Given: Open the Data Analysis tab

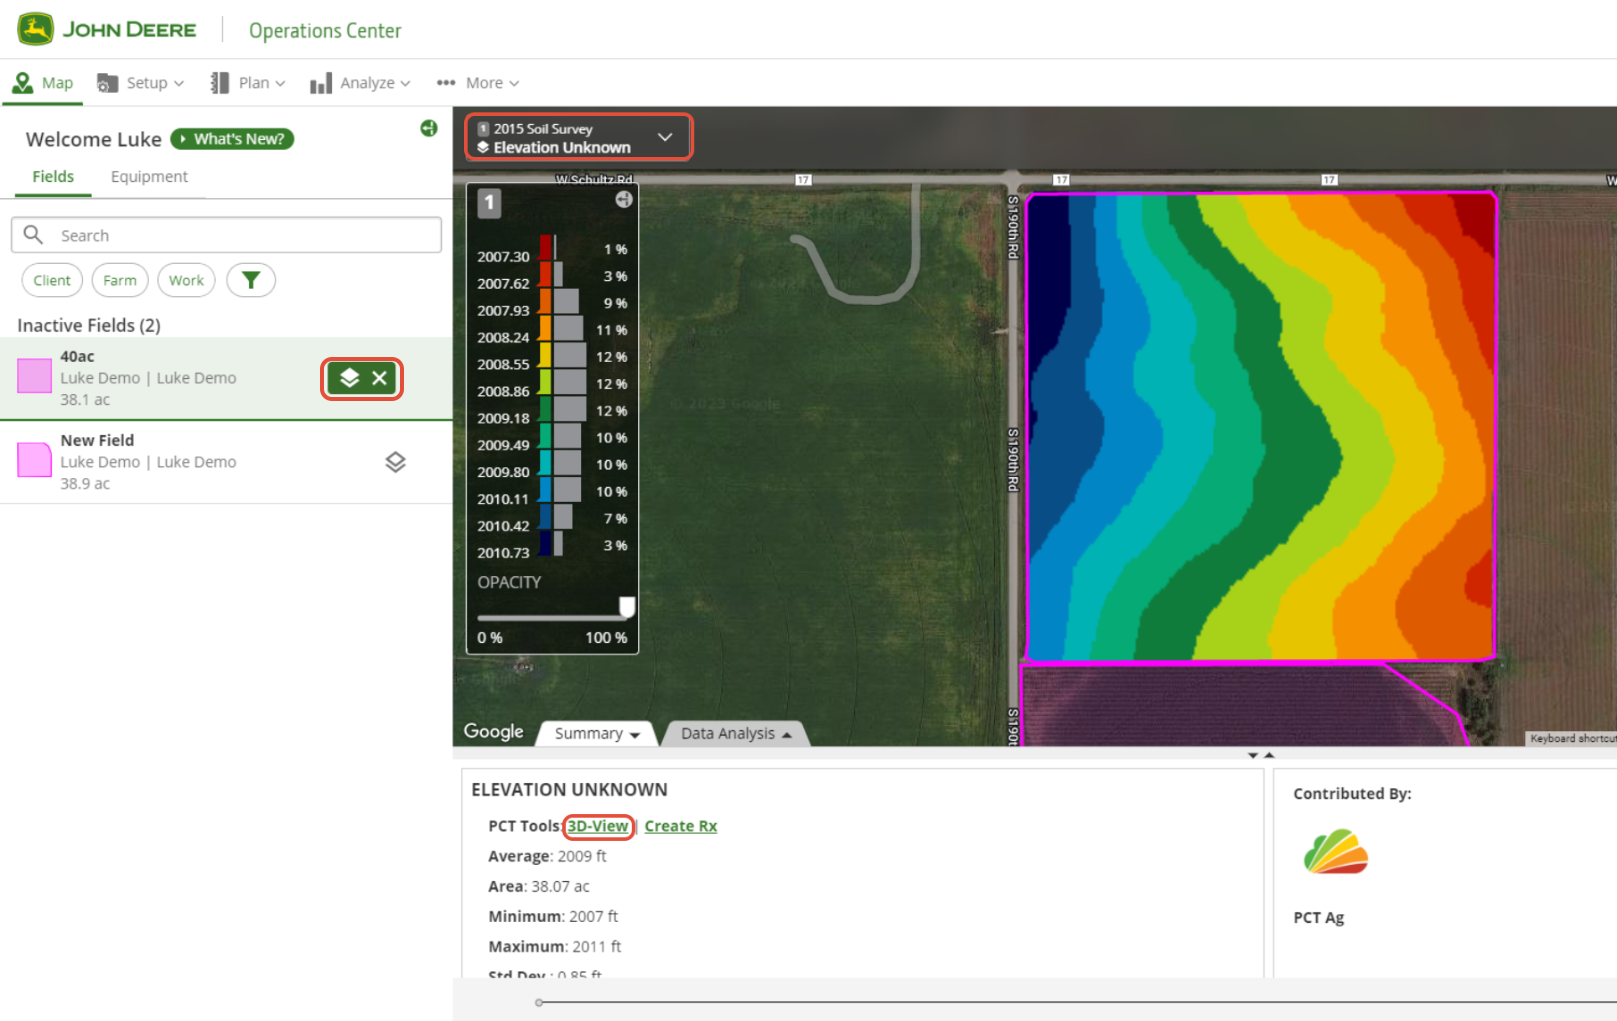Looking at the screenshot, I should (x=736, y=733).
